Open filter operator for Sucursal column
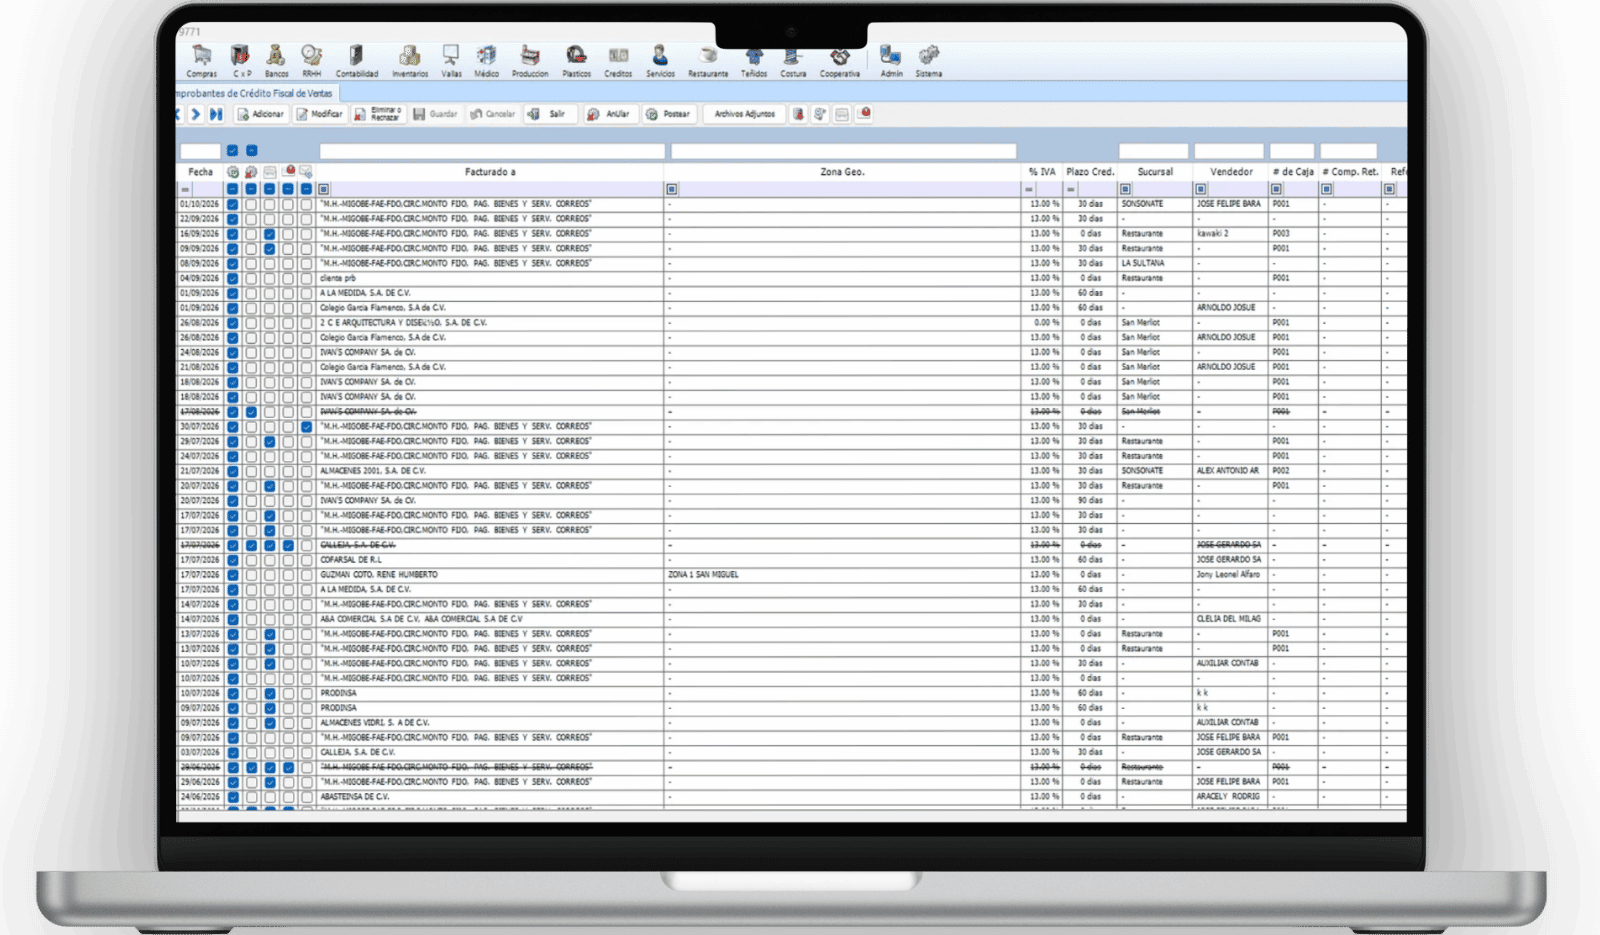 coord(1125,189)
